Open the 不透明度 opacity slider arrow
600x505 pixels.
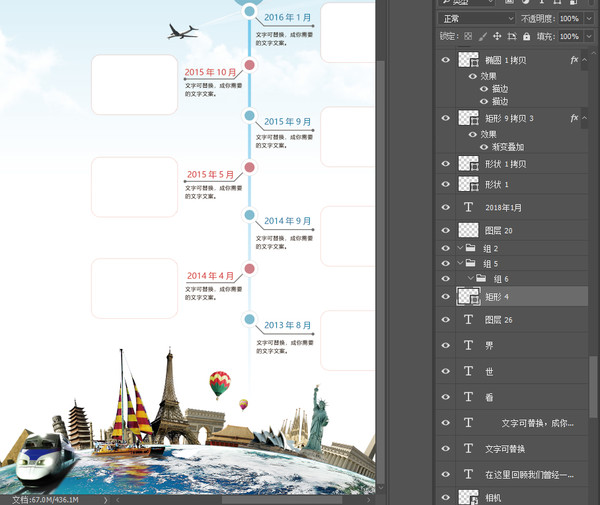tap(589, 18)
